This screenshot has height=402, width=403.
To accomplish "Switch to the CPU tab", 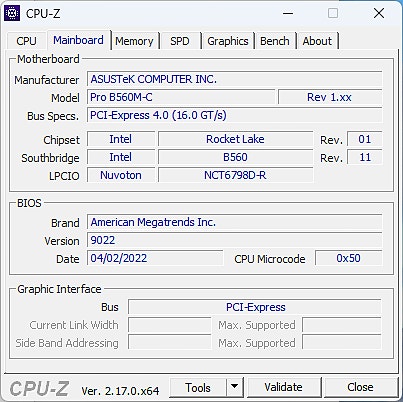I will pyautogui.click(x=26, y=41).
